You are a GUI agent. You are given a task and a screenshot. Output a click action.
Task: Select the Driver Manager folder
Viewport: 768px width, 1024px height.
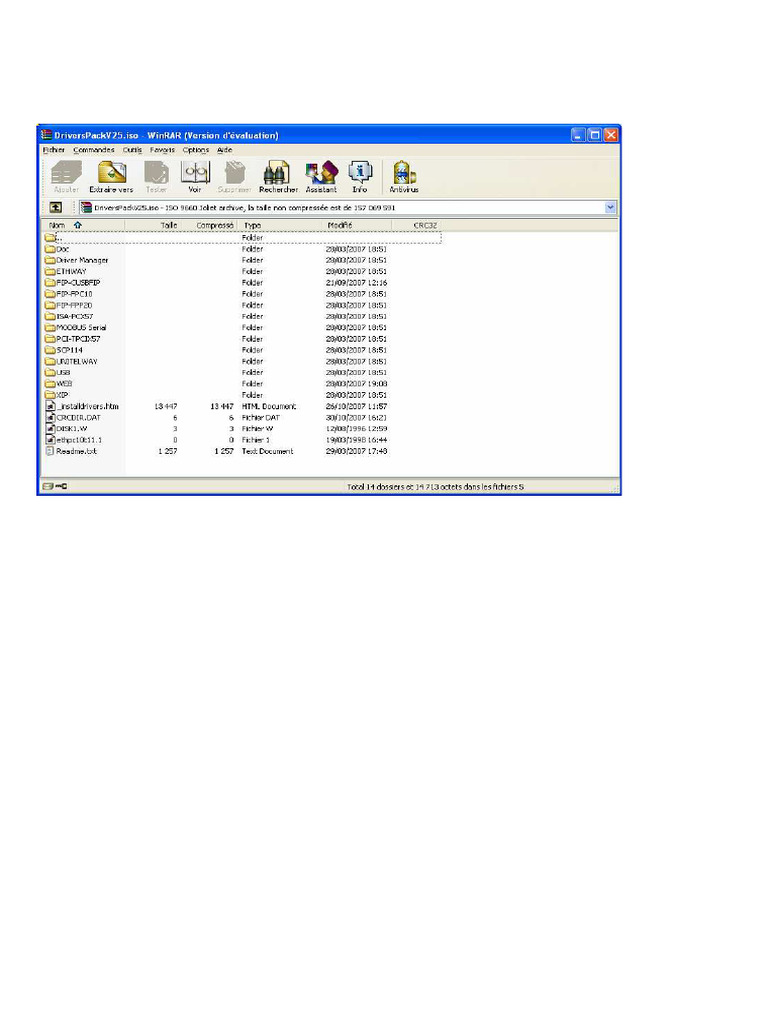pyautogui.click(x=76, y=260)
